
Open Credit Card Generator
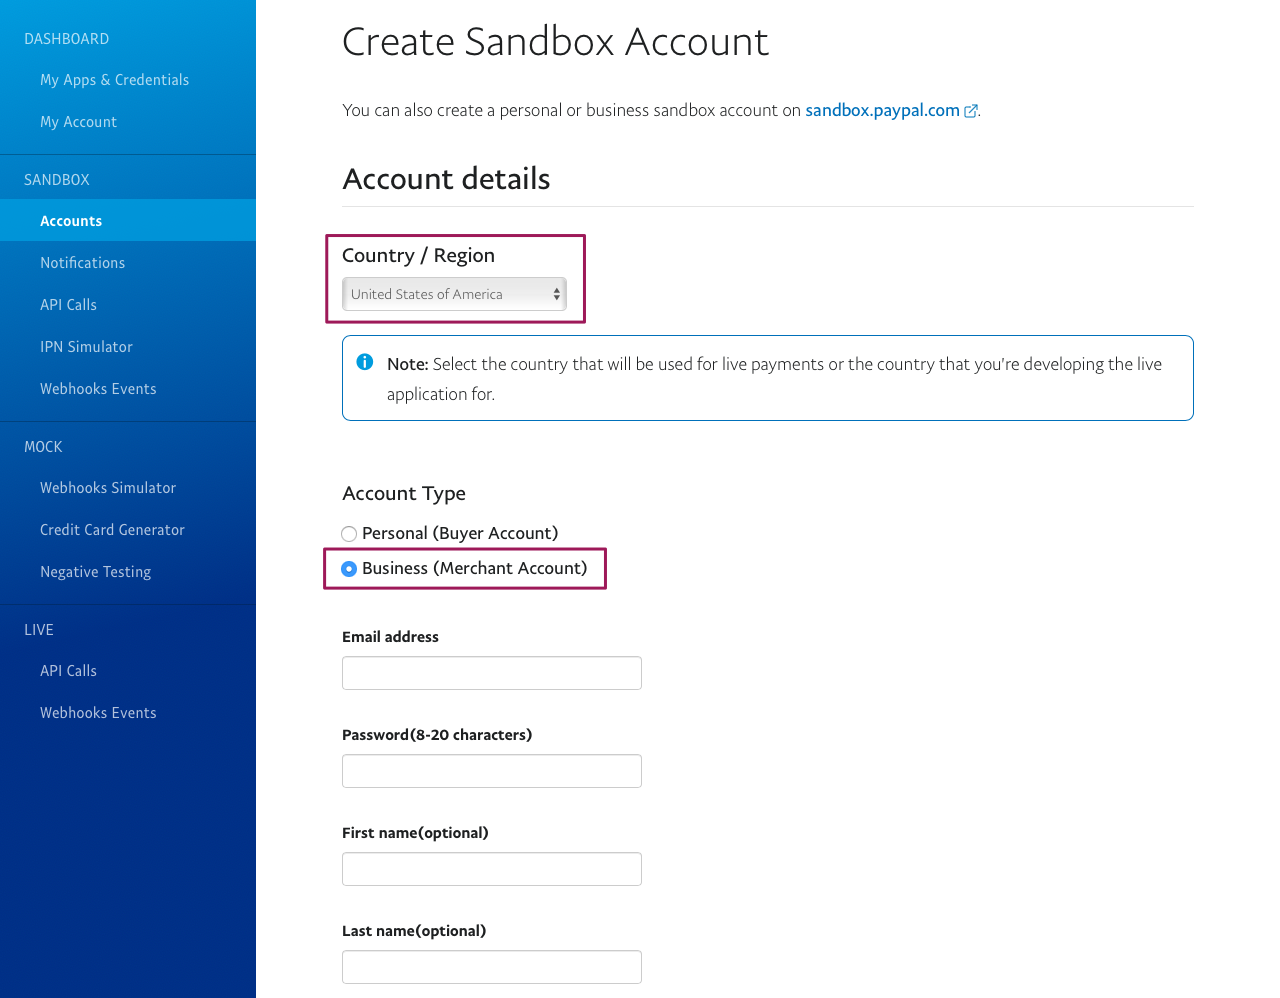112,530
